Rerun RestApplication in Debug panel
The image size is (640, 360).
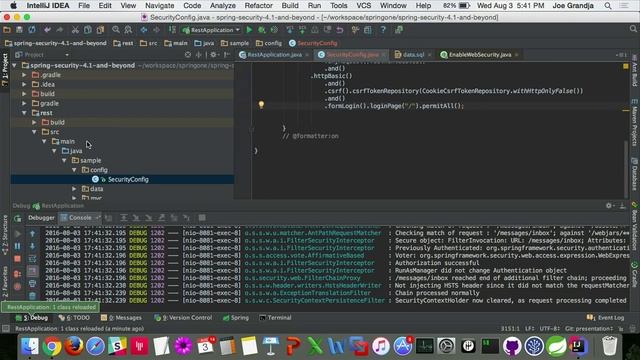point(18,218)
